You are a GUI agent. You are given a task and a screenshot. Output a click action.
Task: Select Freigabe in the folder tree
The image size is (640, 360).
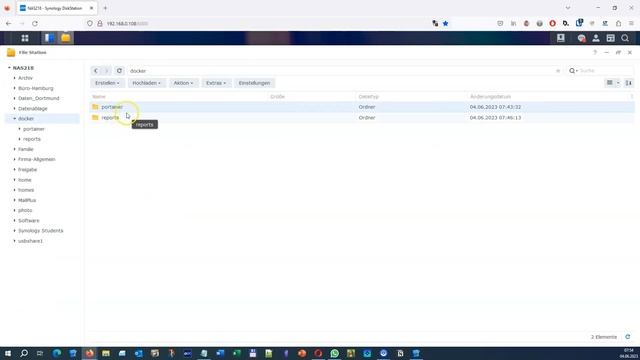pos(27,170)
